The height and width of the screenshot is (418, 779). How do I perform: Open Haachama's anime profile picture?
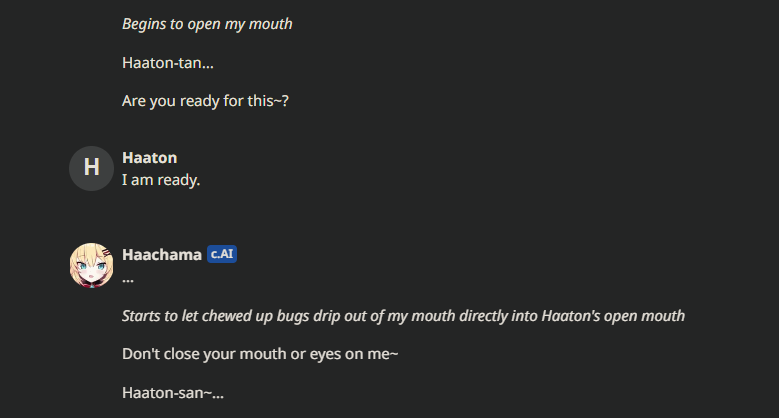(91, 264)
